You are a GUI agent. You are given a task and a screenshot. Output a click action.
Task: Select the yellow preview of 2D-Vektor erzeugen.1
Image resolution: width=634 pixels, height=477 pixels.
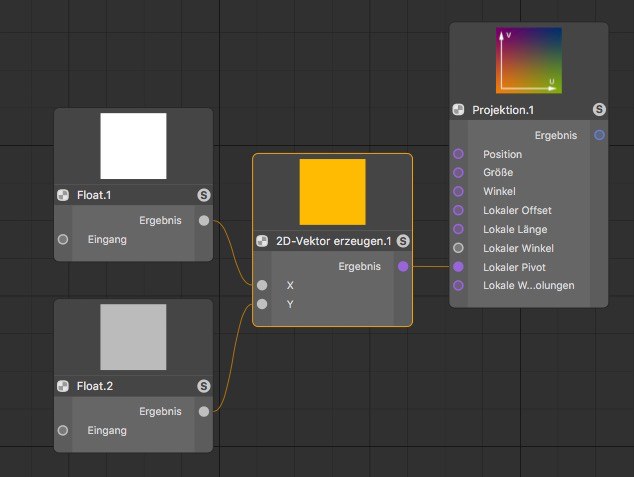(x=332, y=192)
